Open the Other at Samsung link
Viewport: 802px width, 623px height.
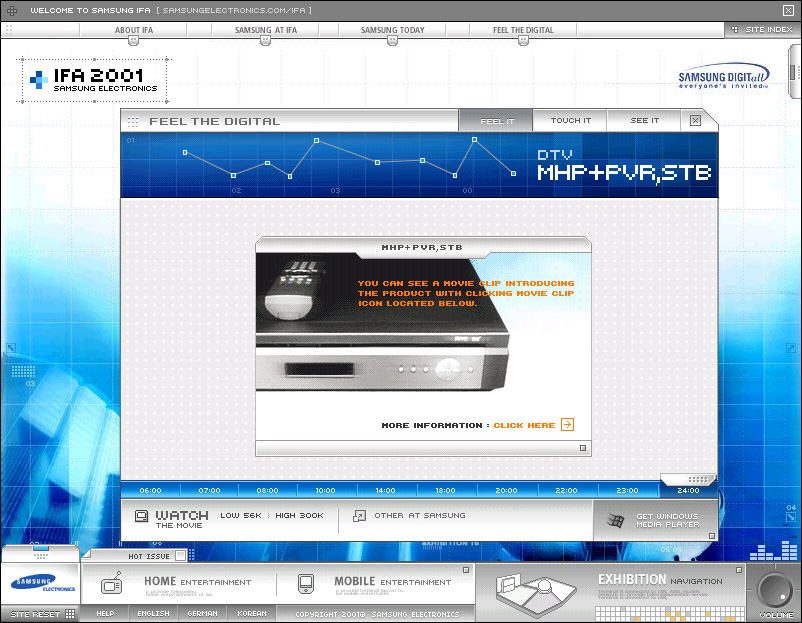(420, 516)
